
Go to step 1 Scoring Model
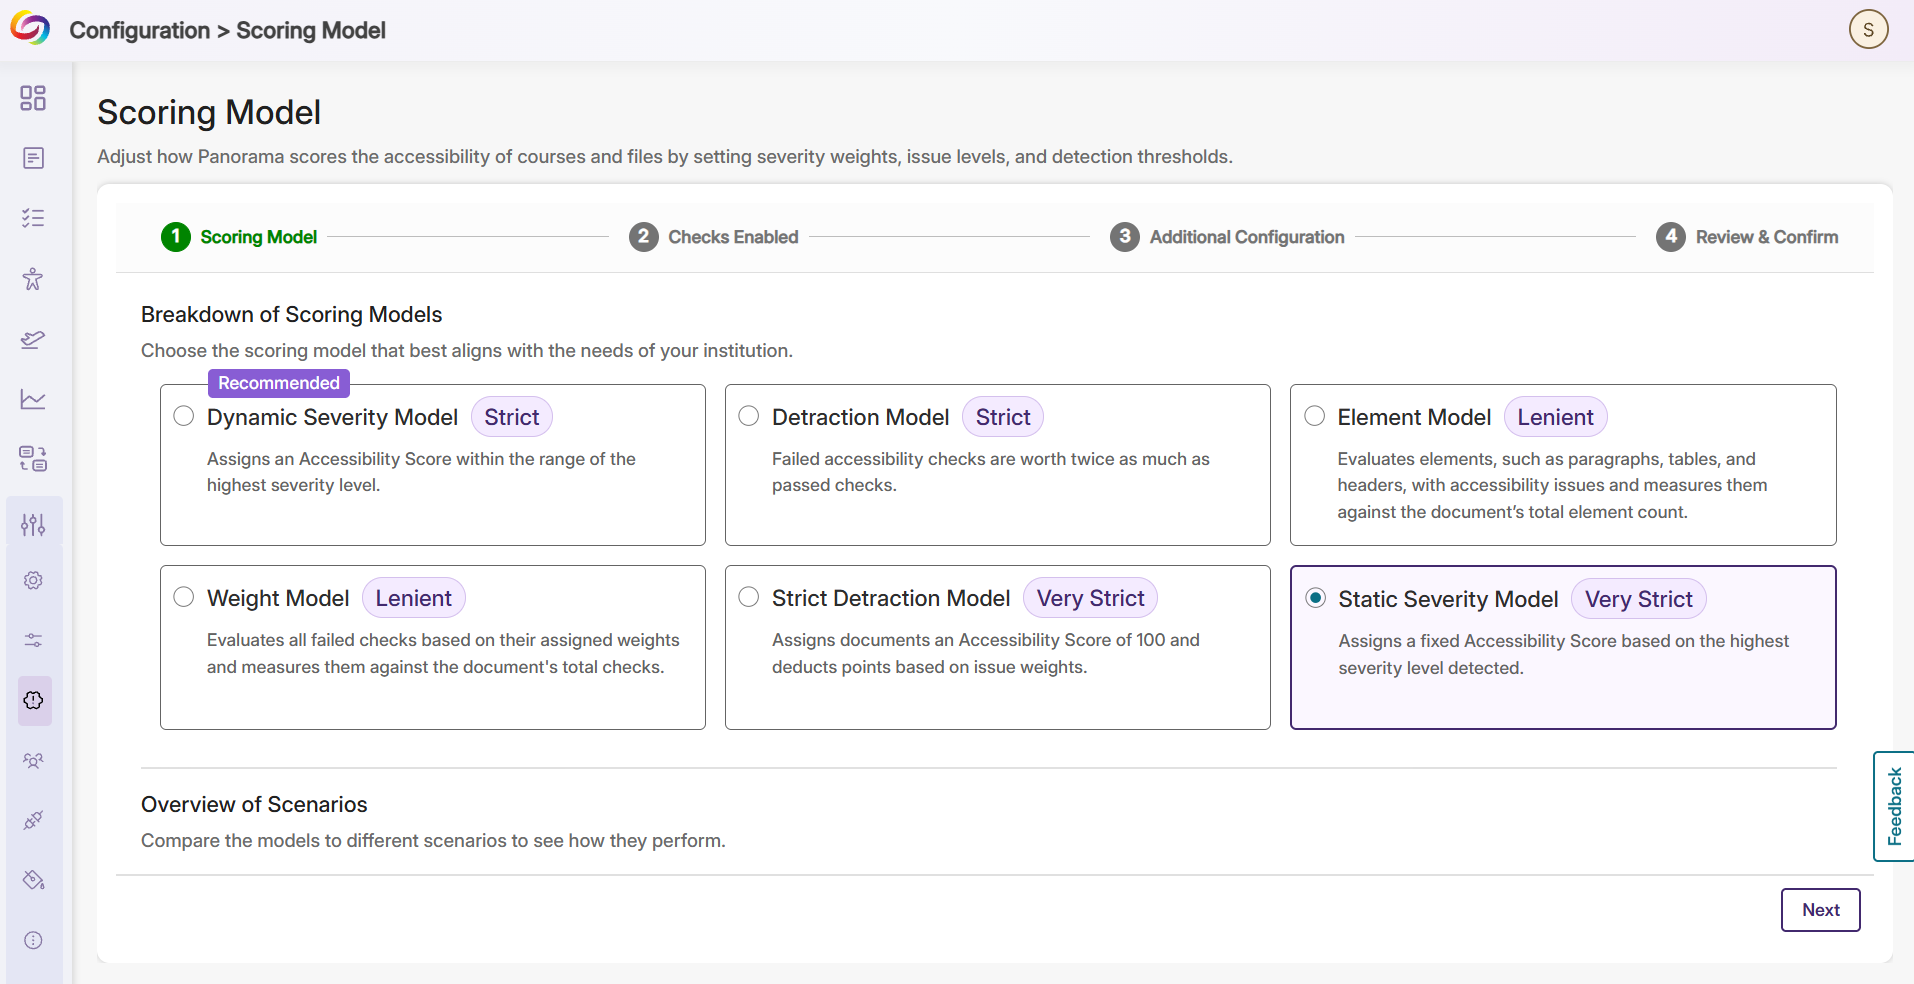point(239,237)
